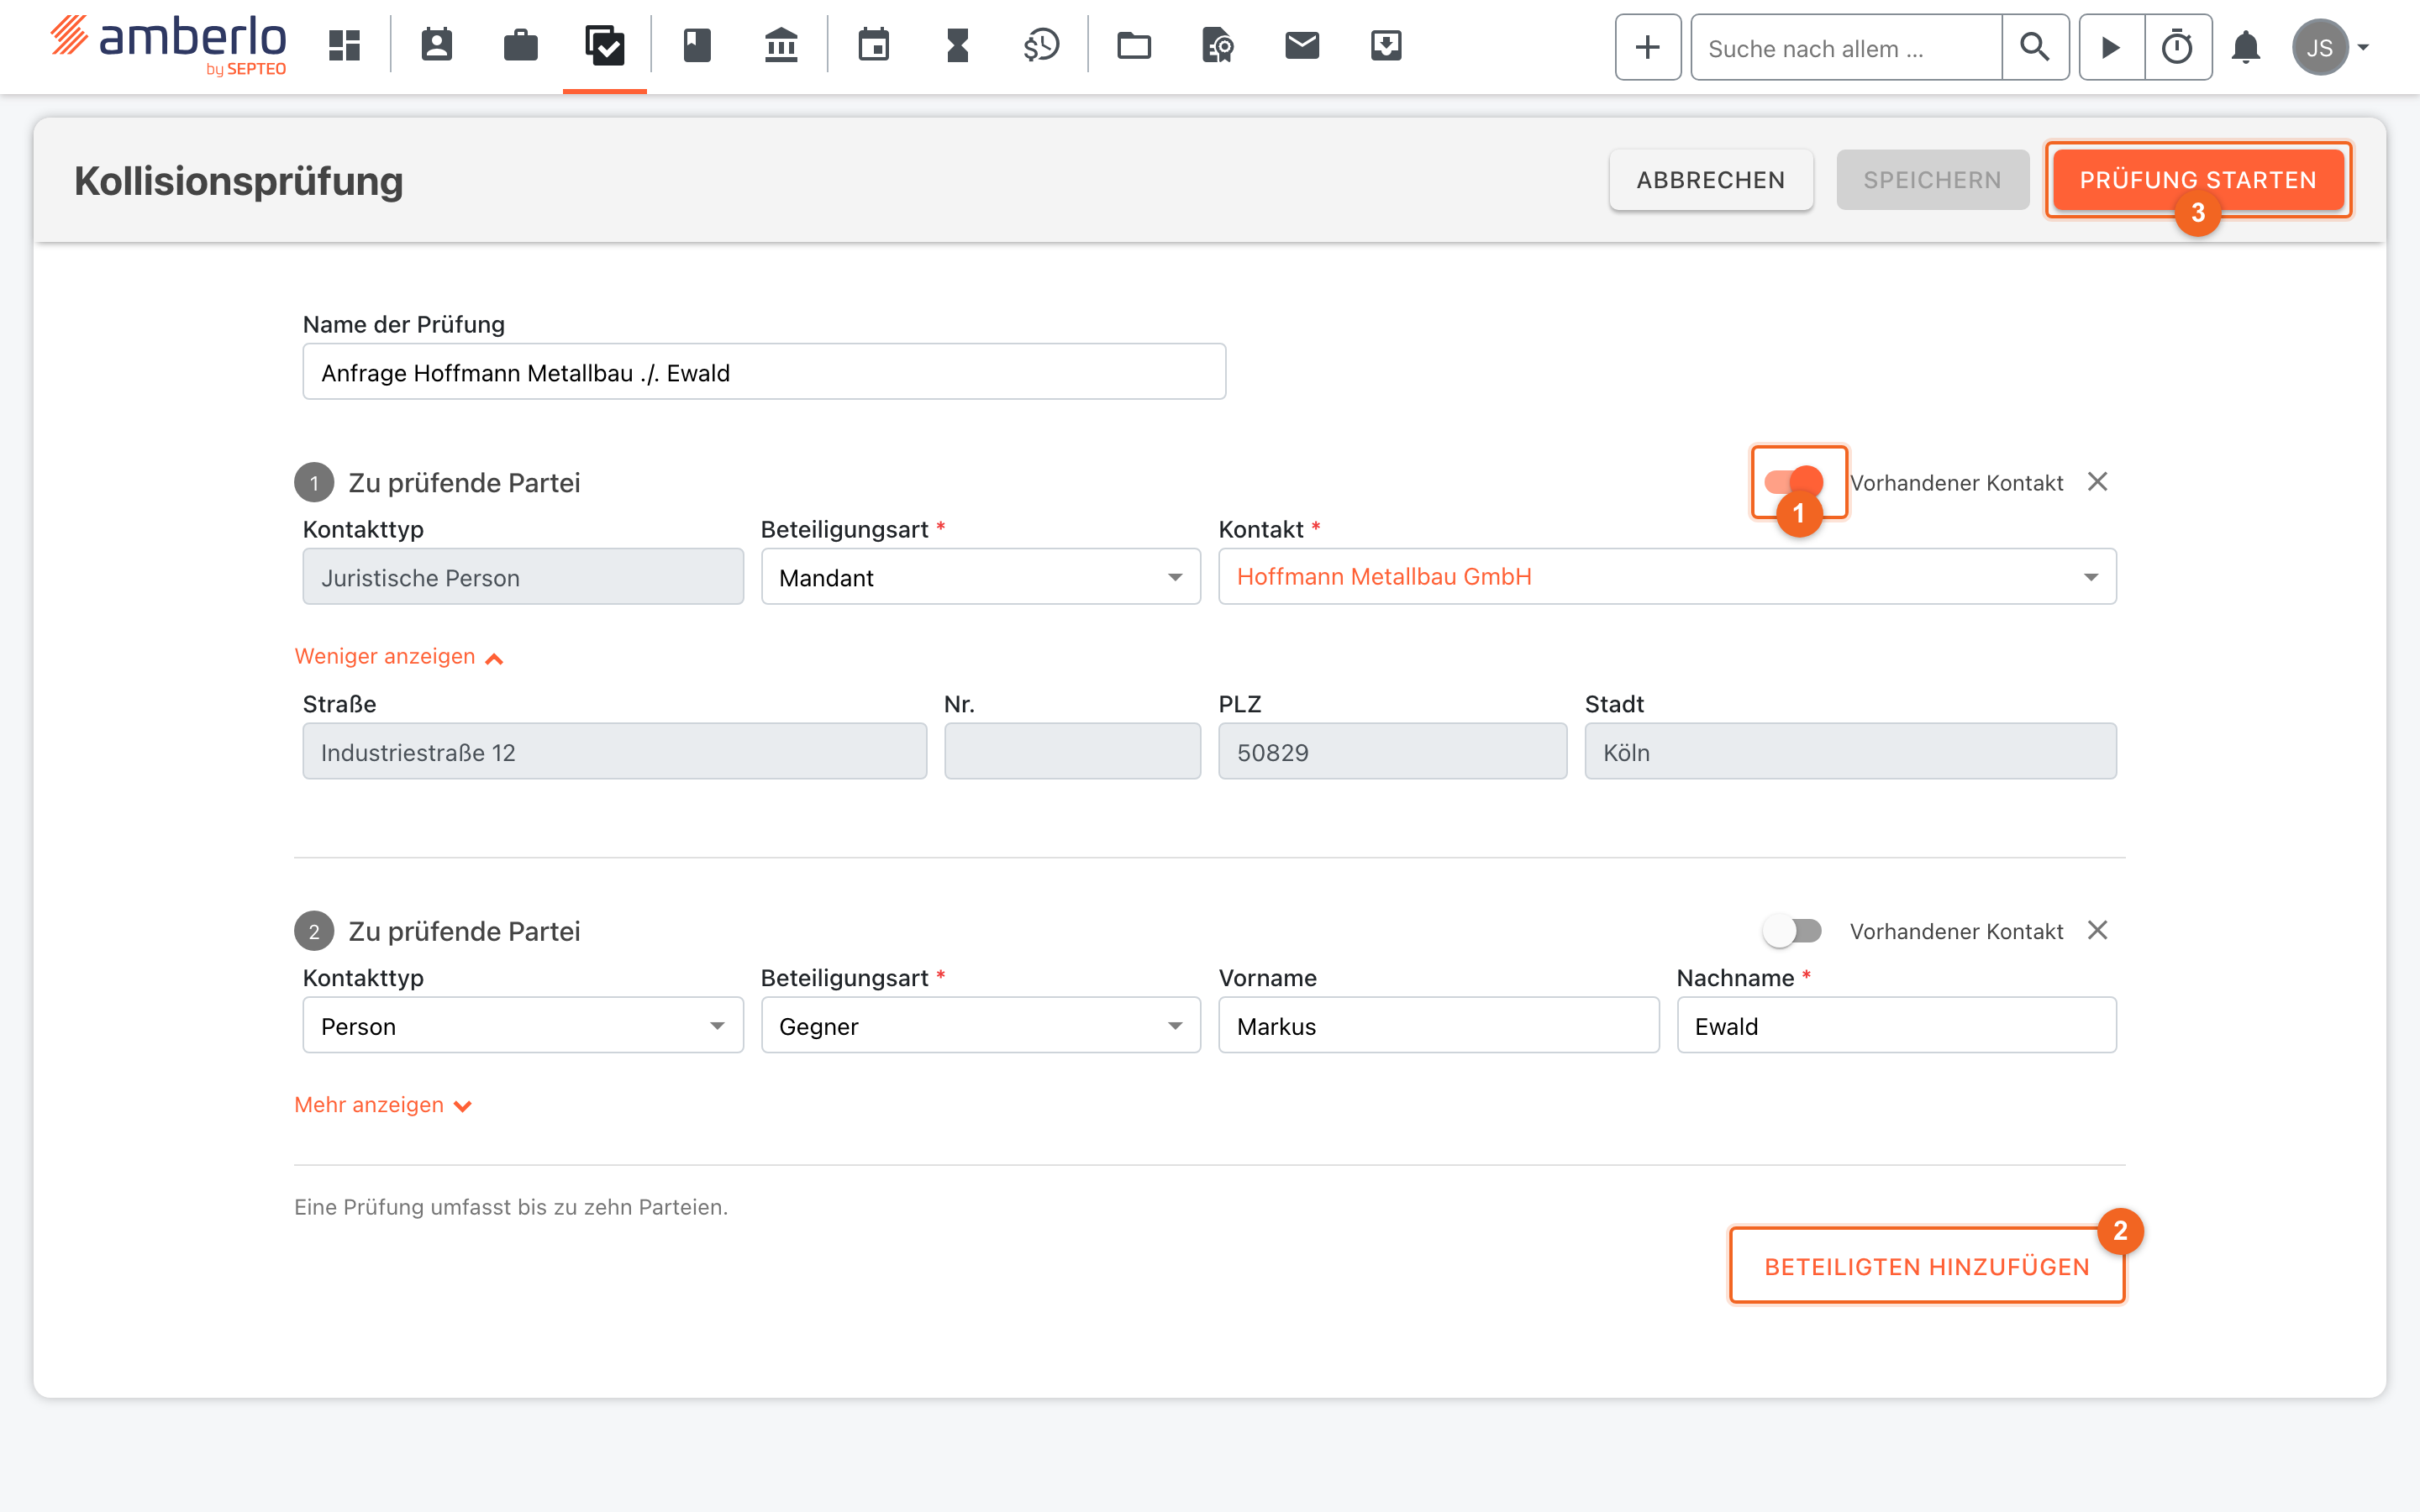Toggle Vorhandener Kontakt for party 2
Image resolution: width=2420 pixels, height=1512 pixels.
(1794, 931)
